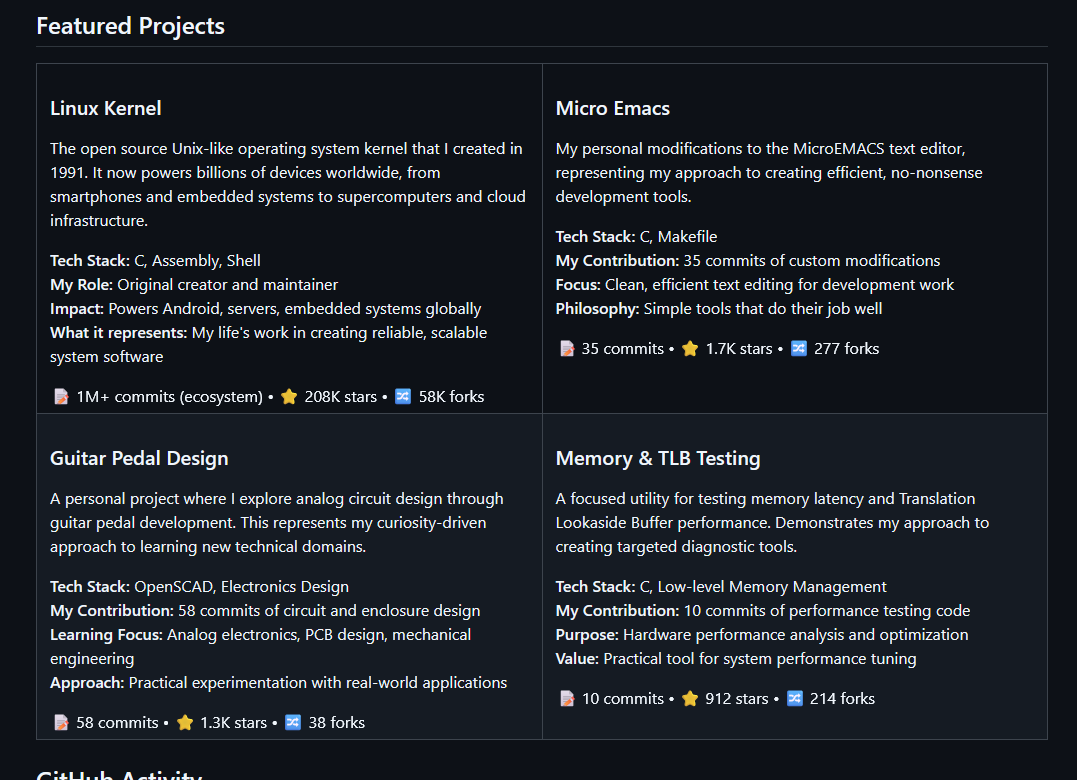This screenshot has height=780, width=1077.
Task: Click the memo icon beside 10 commits
Action: tap(567, 699)
